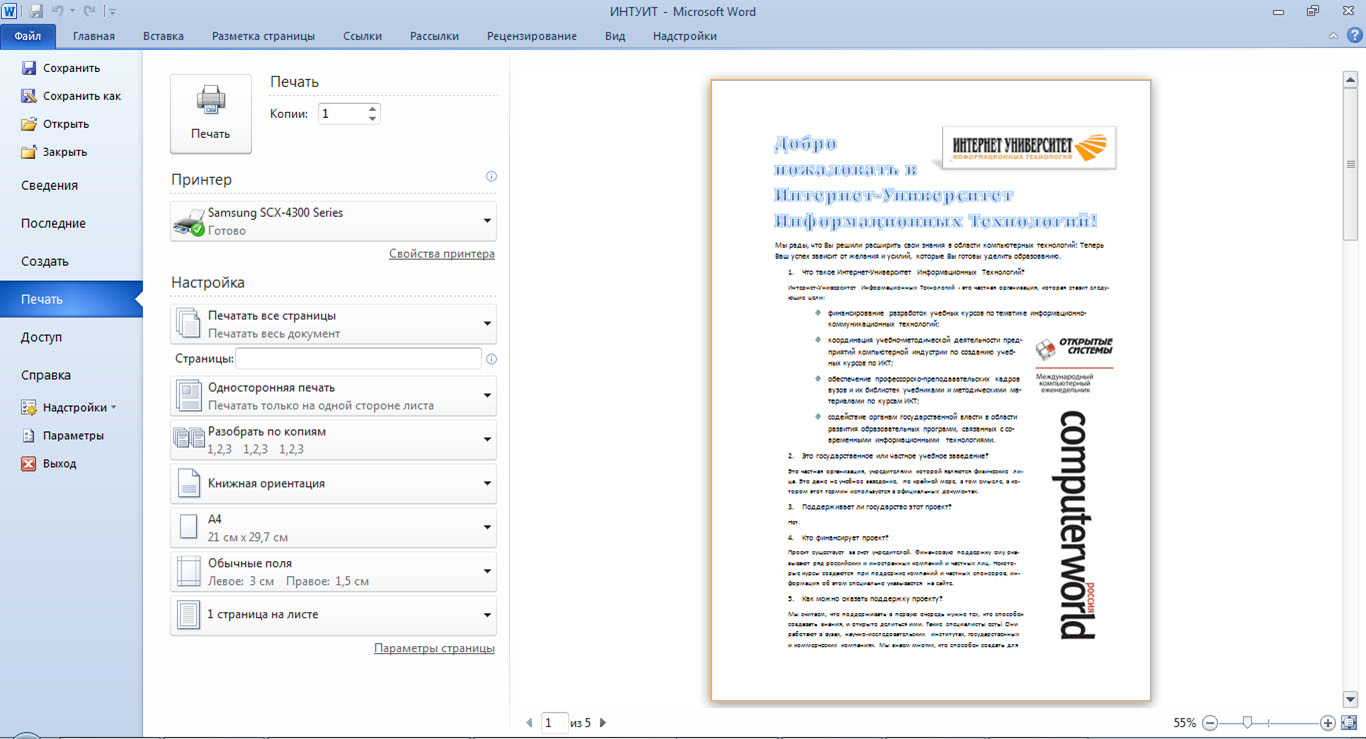Select the Печать section in sidebar
Viewport: 1366px width, 739px height.
click(x=71, y=300)
